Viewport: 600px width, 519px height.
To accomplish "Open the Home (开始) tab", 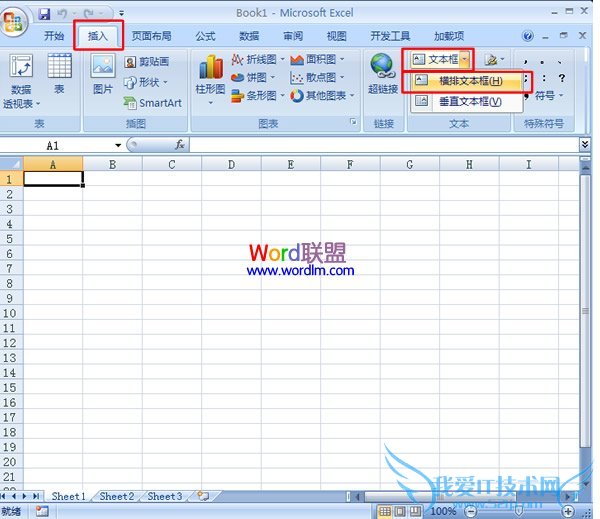I will coord(54,36).
